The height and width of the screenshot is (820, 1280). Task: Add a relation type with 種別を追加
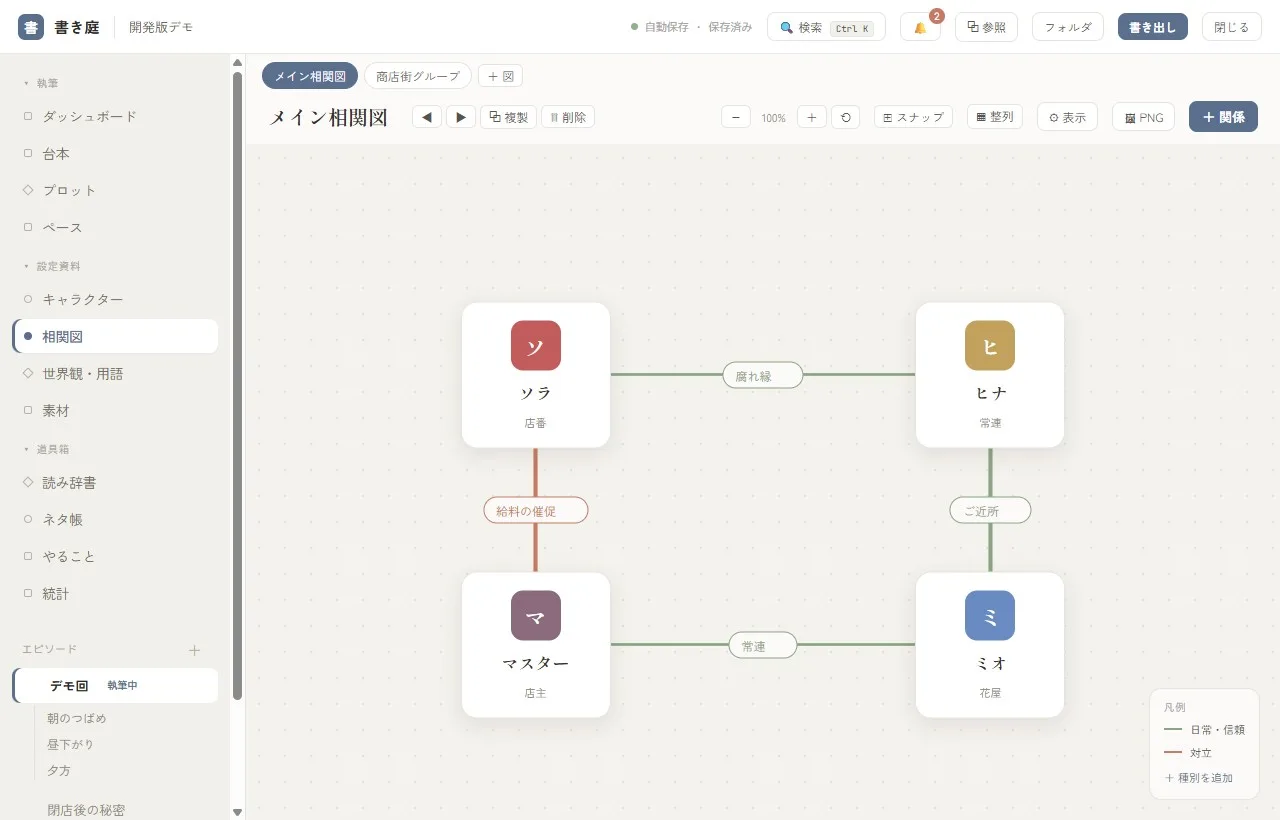(1199, 777)
